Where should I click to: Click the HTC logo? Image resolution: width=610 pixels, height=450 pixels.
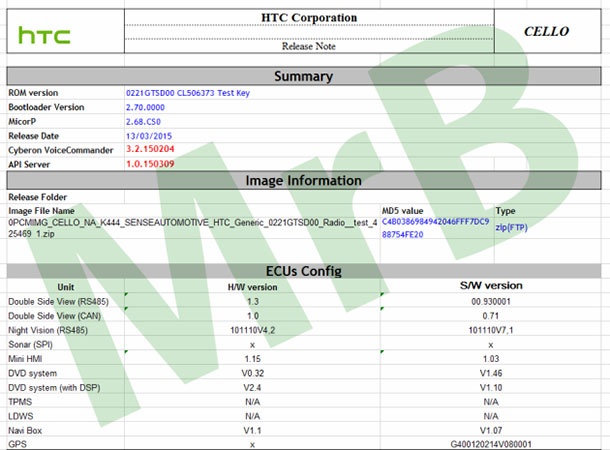coord(45,36)
